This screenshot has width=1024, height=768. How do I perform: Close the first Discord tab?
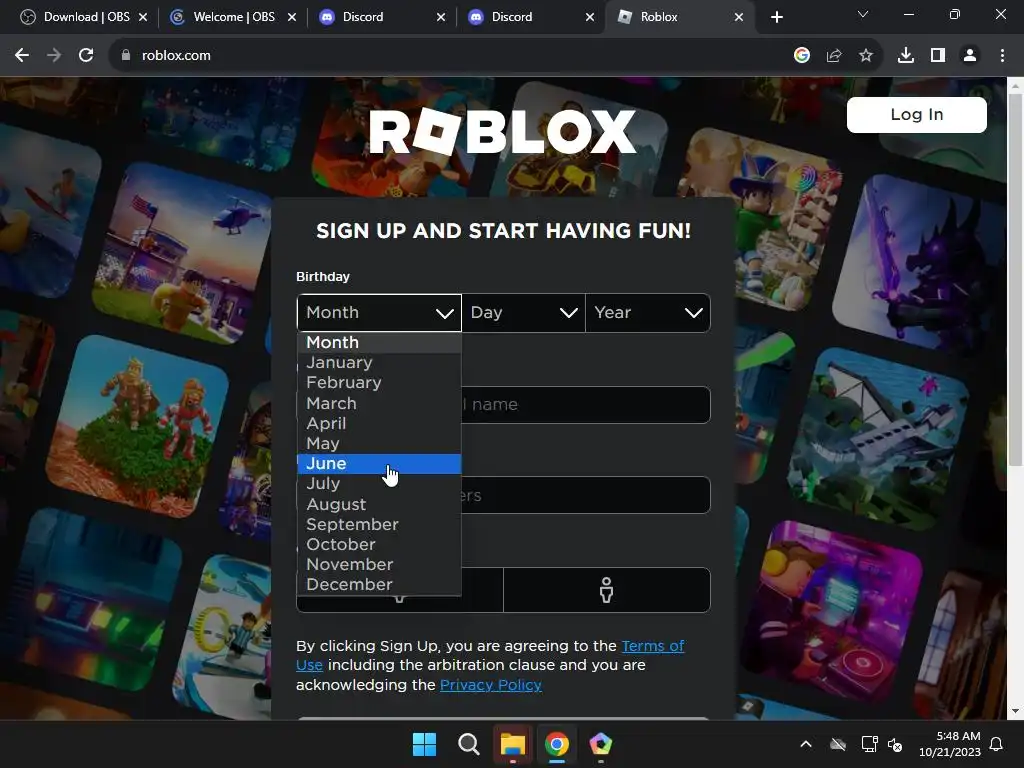point(441,17)
